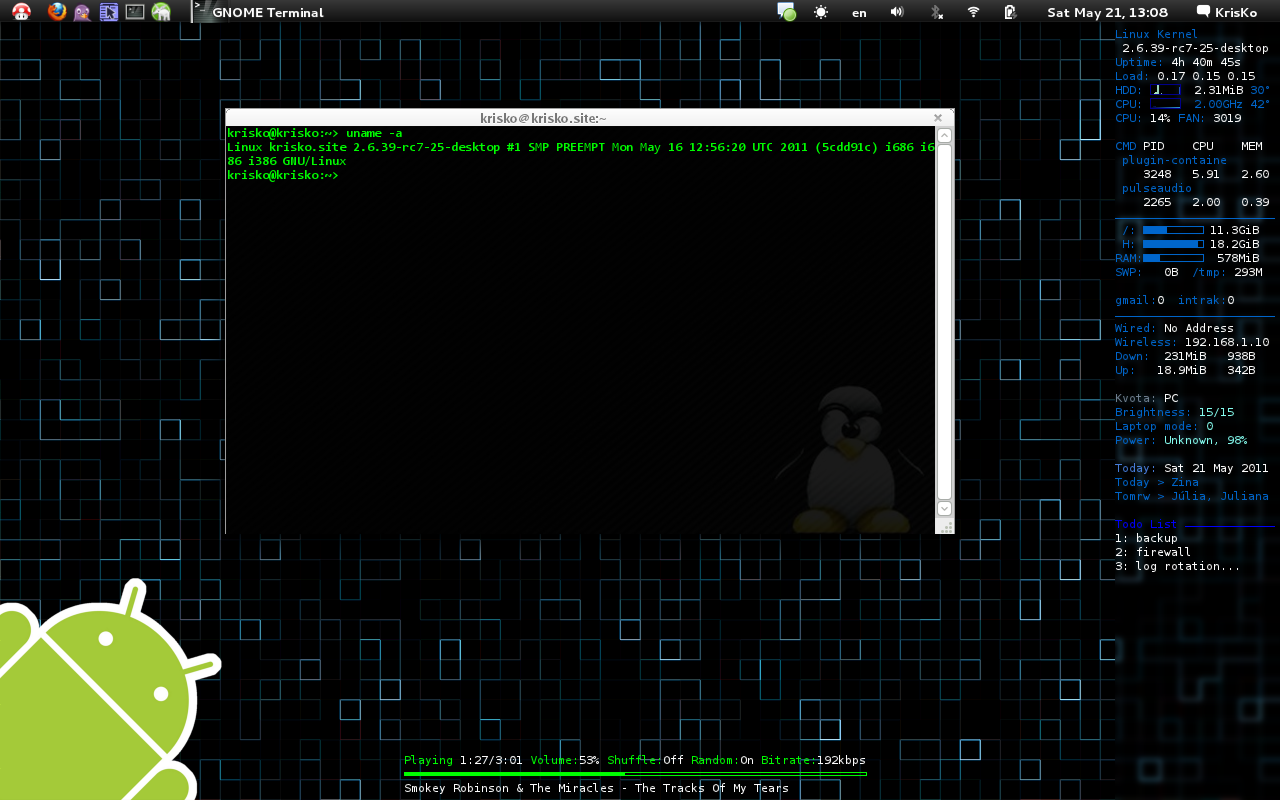Open the volume speaker indicator
Screen dimensions: 1280x800
pos(897,12)
